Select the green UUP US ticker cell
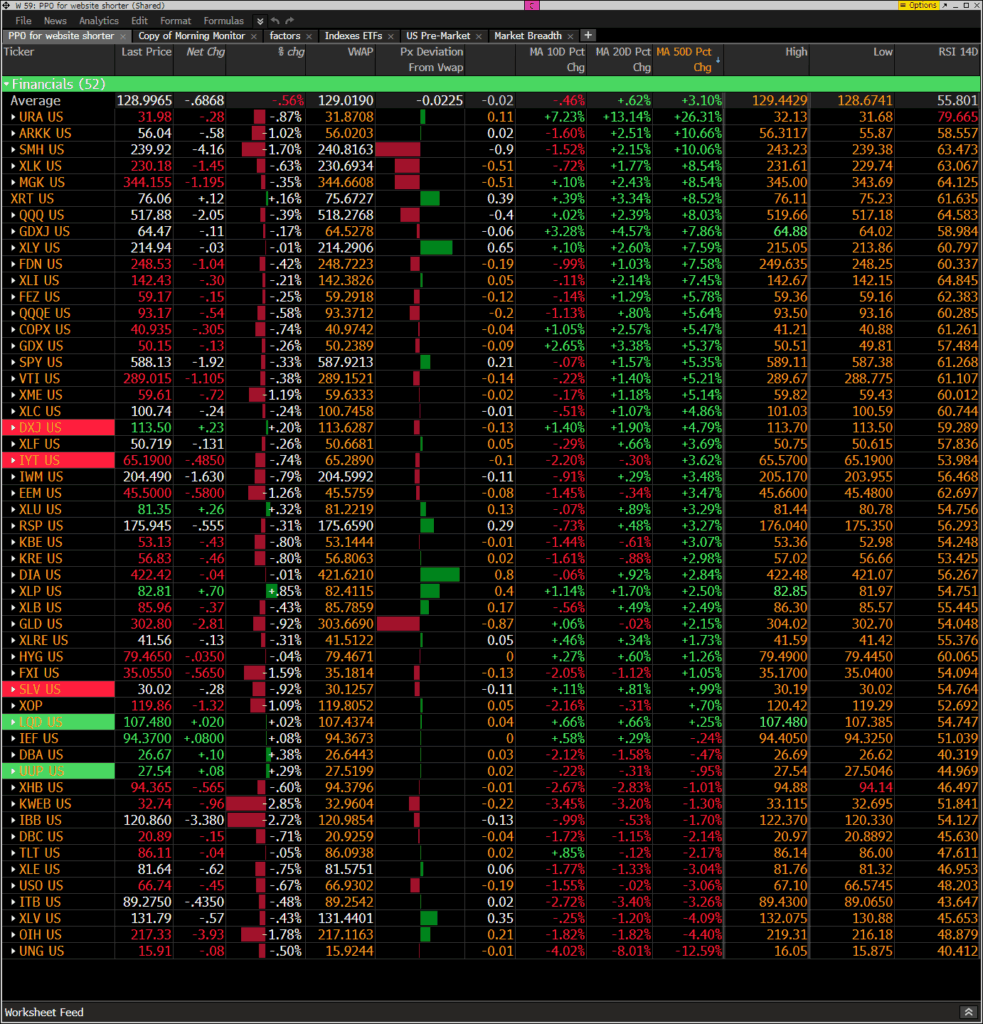This screenshot has width=983, height=1024. 58,771
